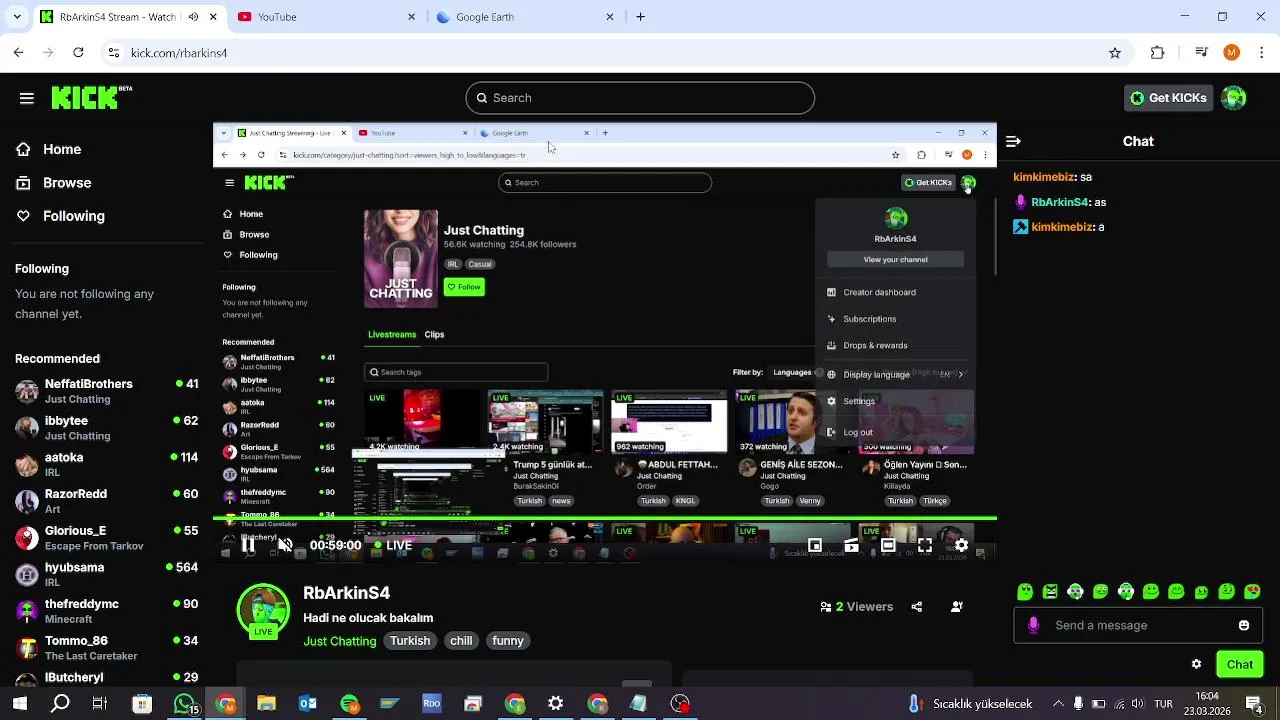Create a clip from the stream
Image resolution: width=1280 pixels, height=720 pixels.
pyautogui.click(x=851, y=545)
